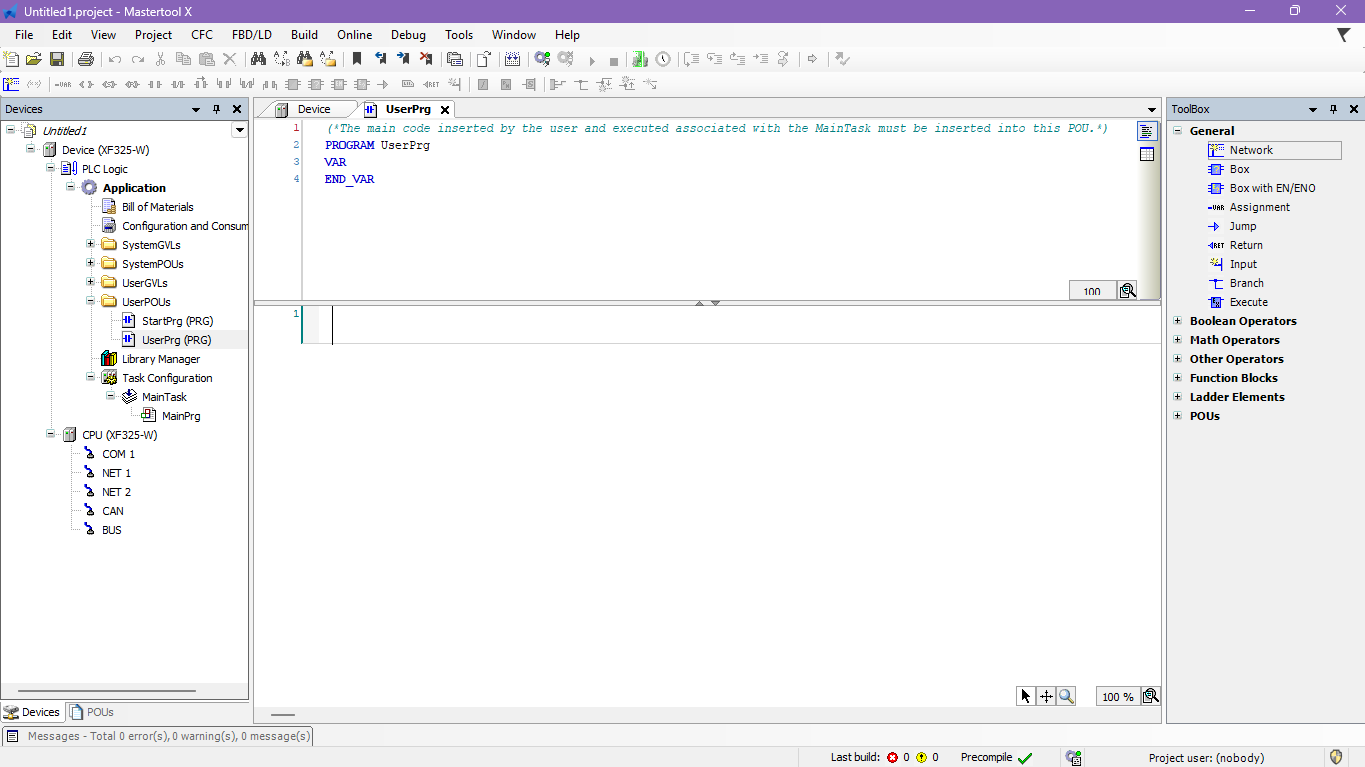Expand the SystemGVLs folder node
This screenshot has height=767, width=1365.
(91, 245)
